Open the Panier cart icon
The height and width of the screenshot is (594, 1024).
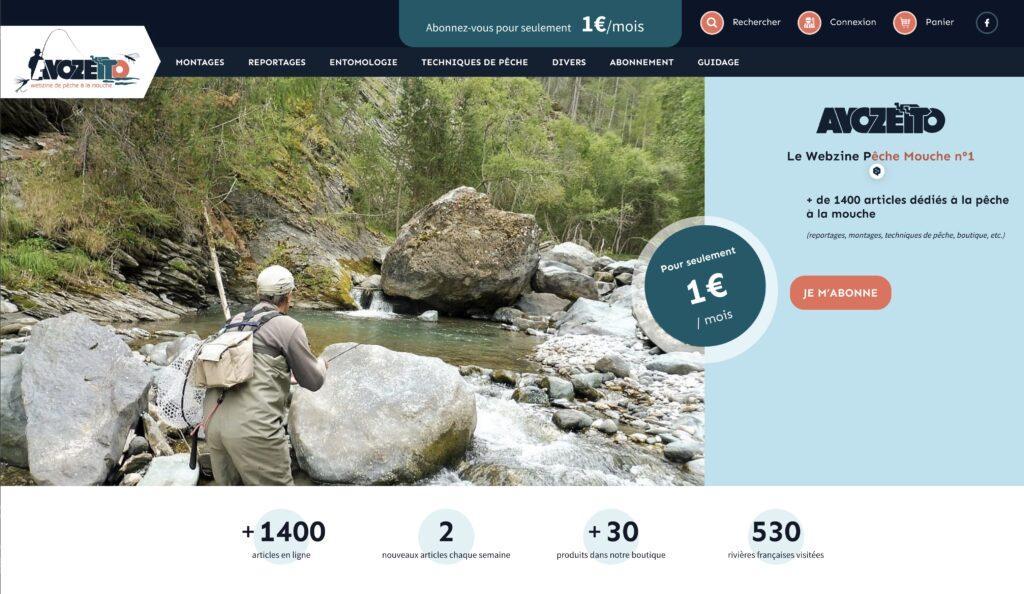coord(905,23)
